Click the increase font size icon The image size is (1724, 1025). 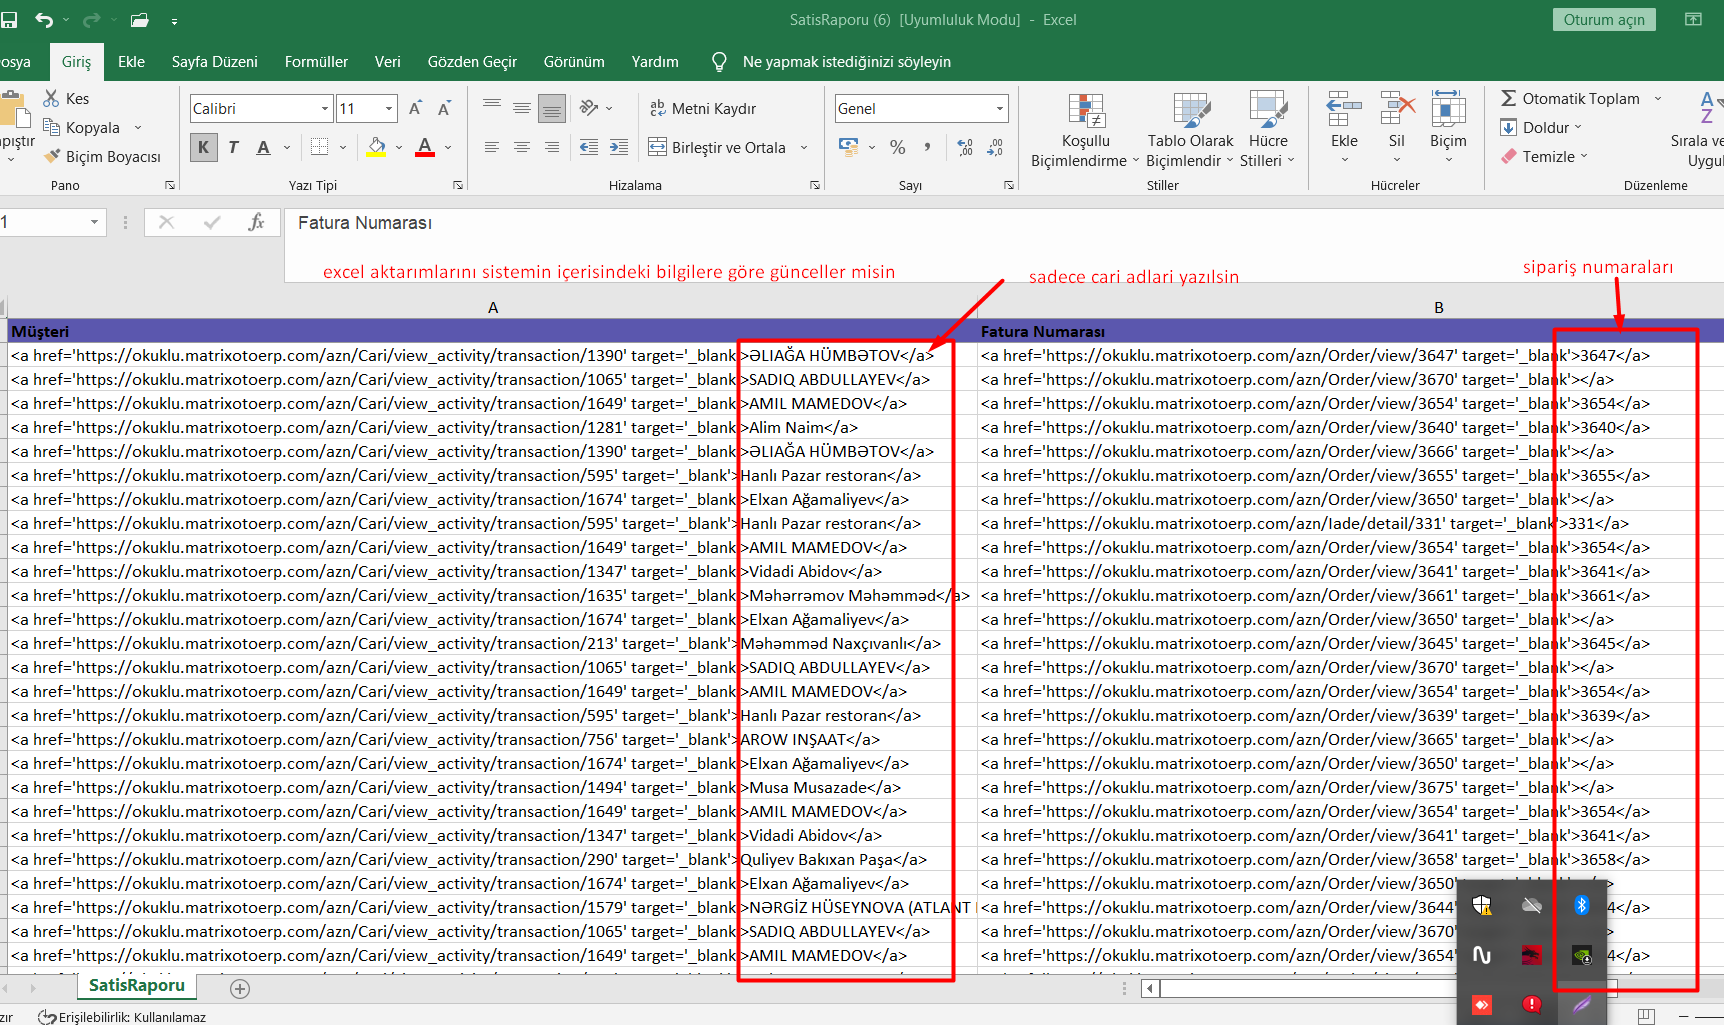pyautogui.click(x=415, y=108)
